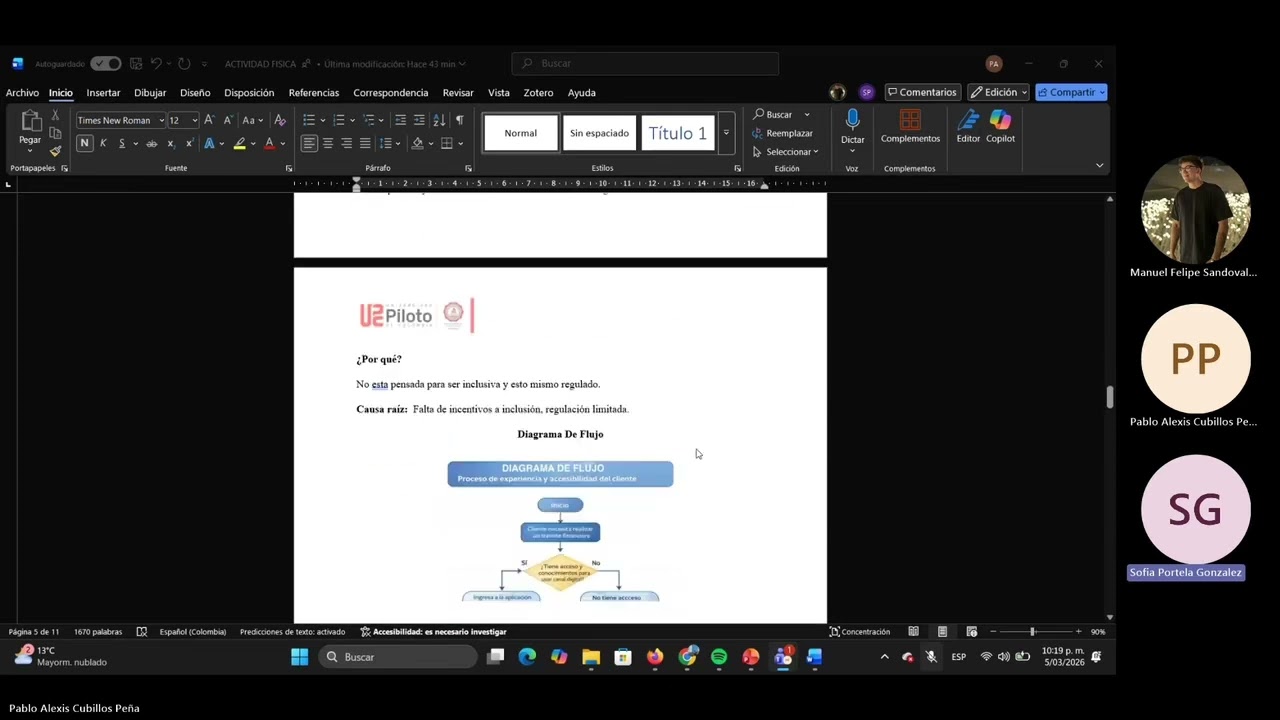Open the Times New Roman font dropdown

121,120
